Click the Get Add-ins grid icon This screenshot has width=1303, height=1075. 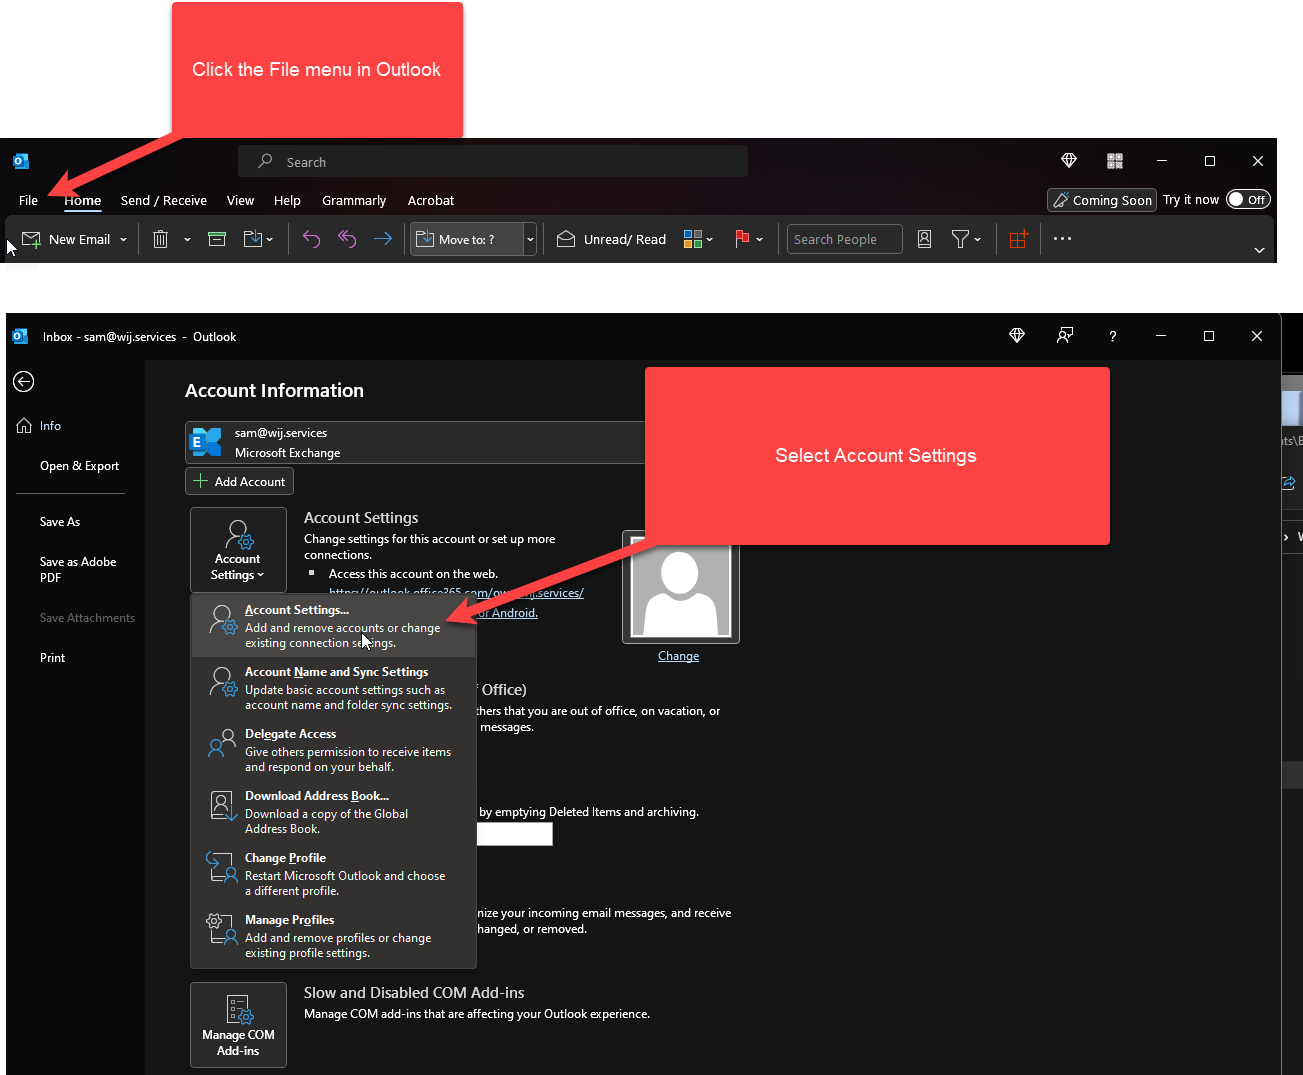1018,239
